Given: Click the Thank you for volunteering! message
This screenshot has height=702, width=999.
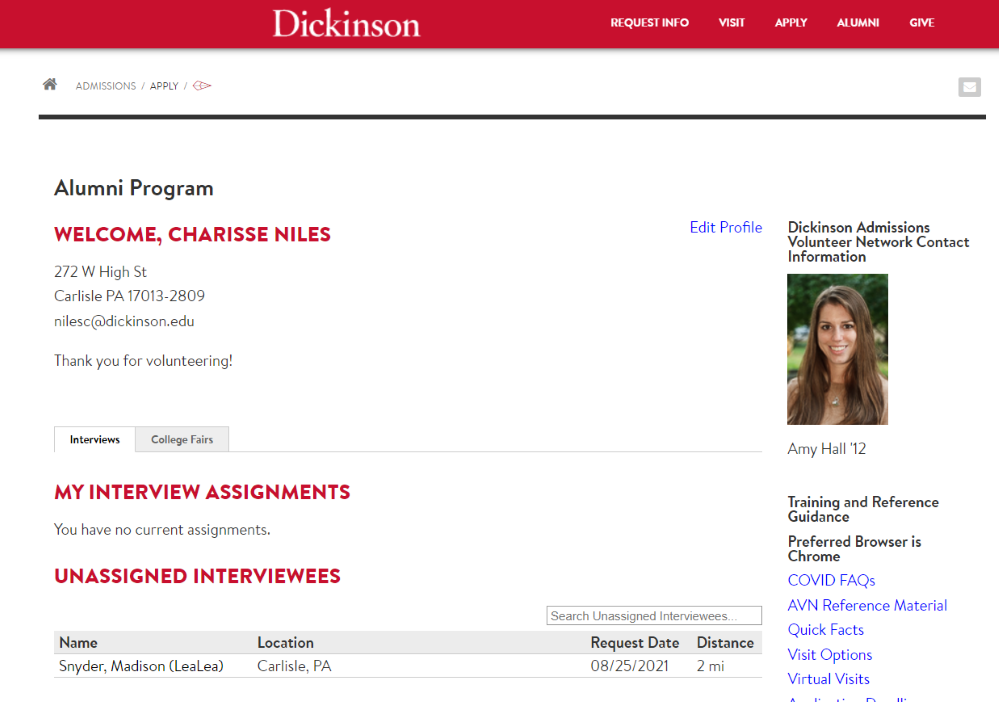Looking at the screenshot, I should coord(143,361).
